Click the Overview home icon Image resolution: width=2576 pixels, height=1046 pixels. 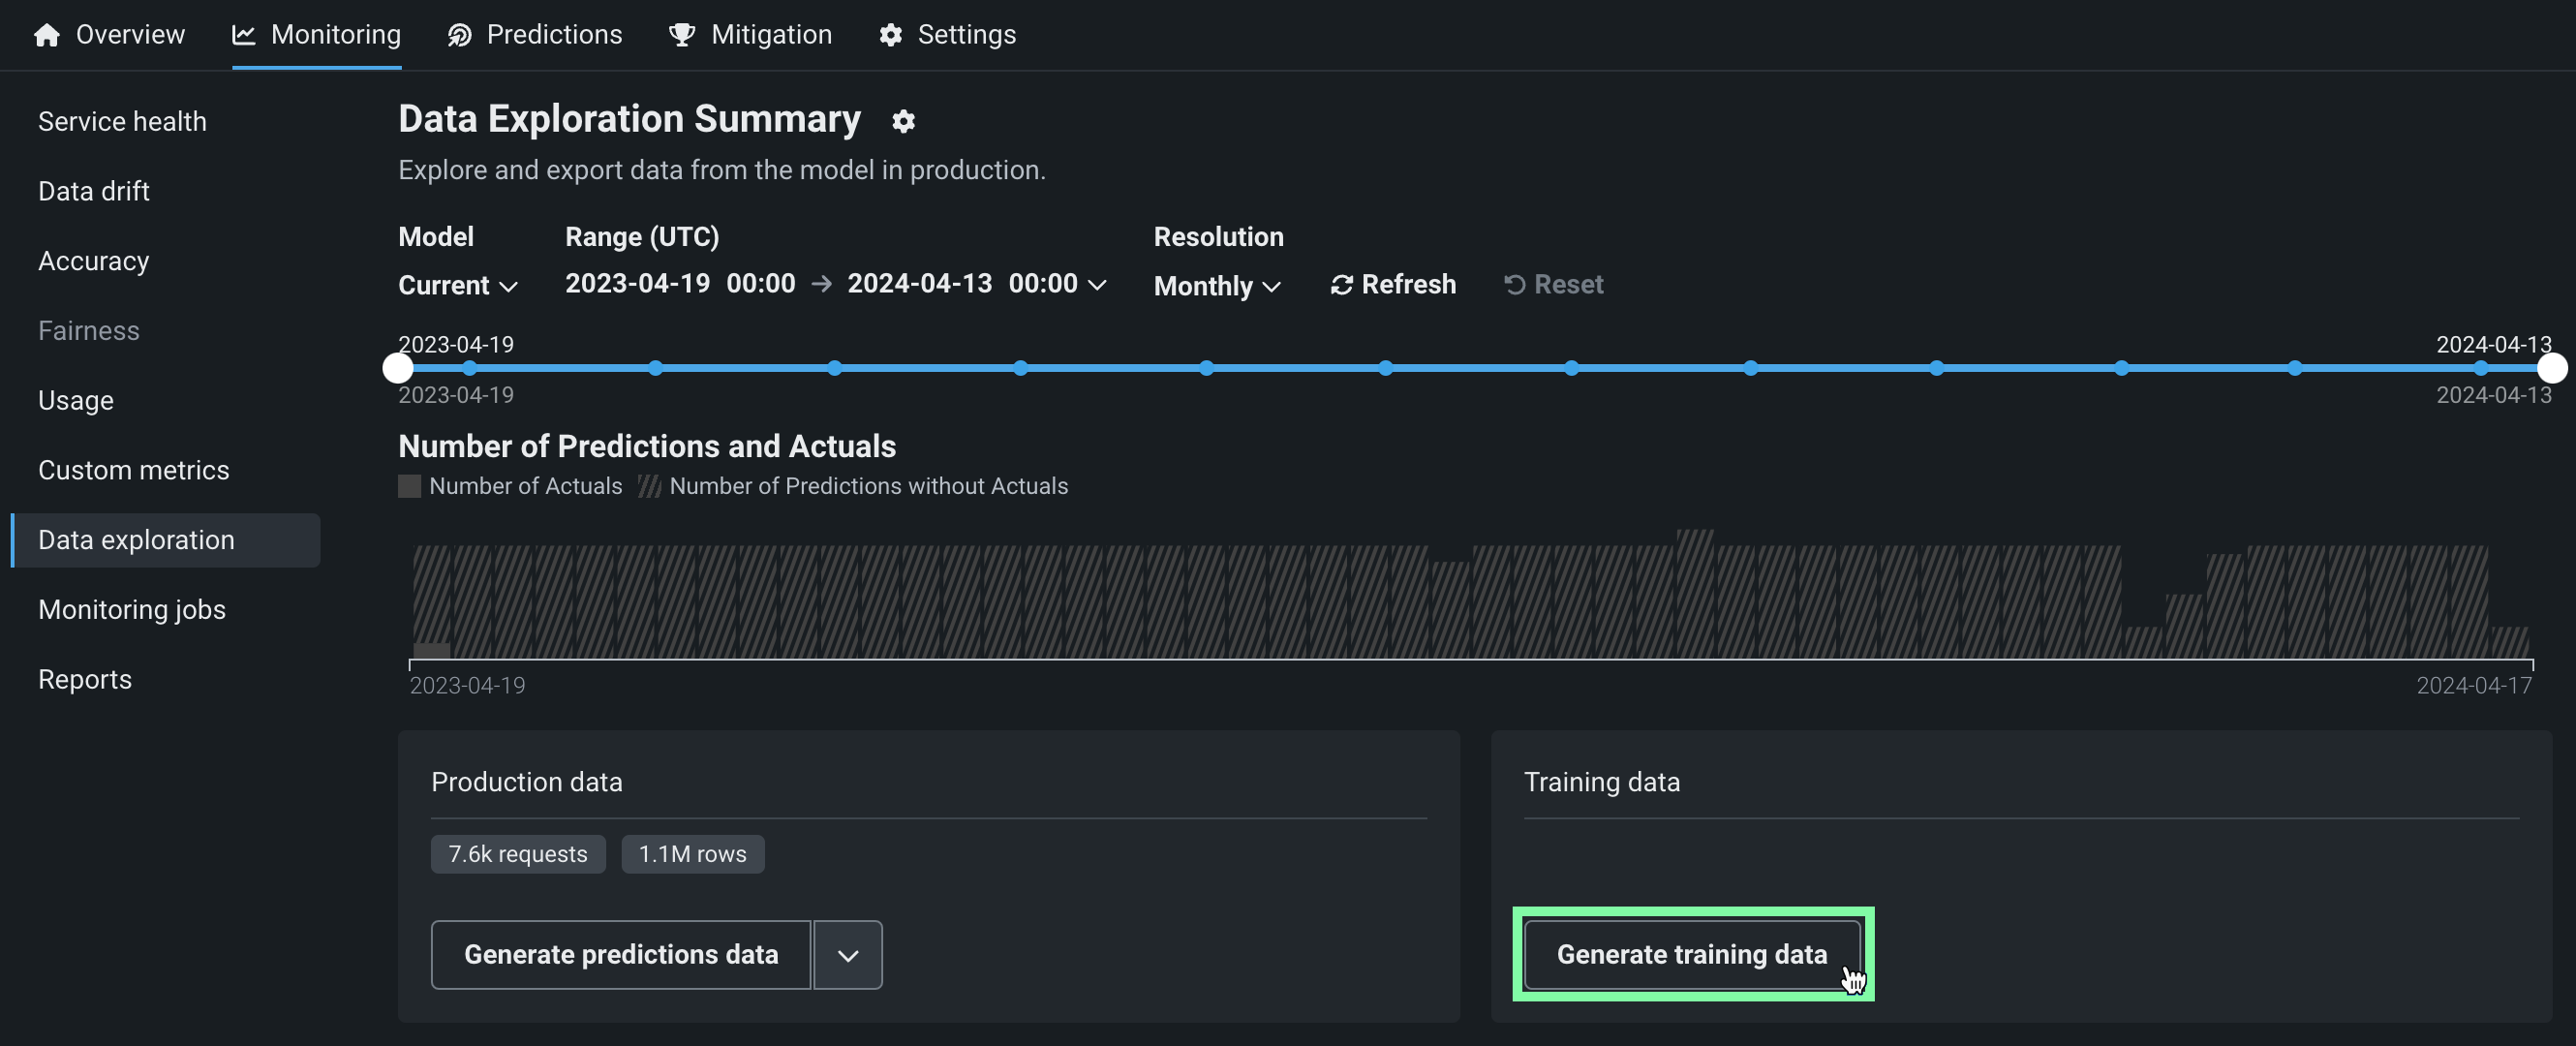(46, 35)
